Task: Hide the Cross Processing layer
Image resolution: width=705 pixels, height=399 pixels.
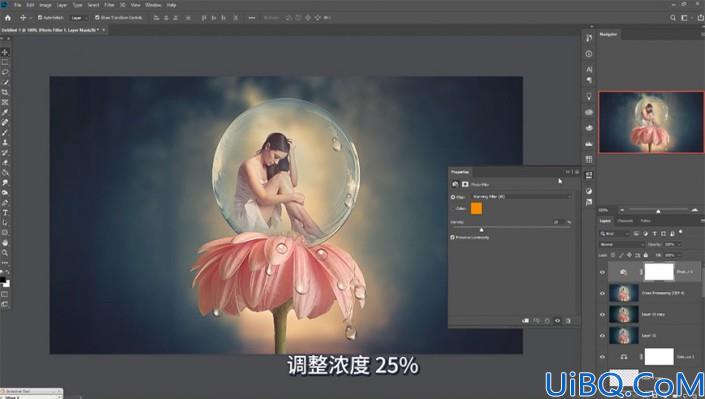Action: 602,293
